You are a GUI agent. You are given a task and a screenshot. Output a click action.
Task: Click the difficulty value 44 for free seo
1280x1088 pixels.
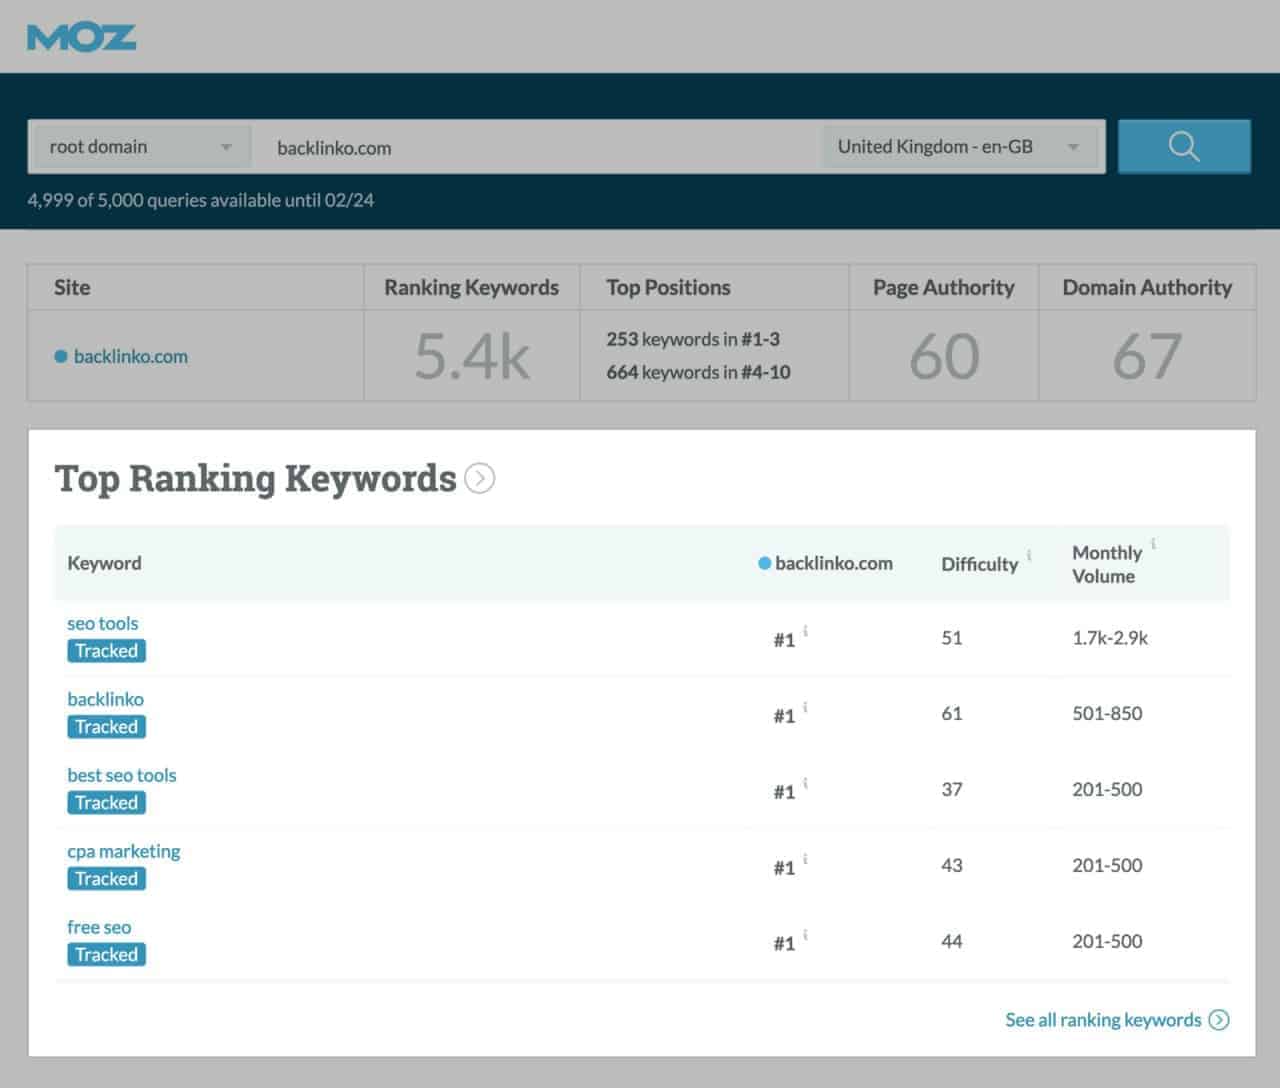pyautogui.click(x=952, y=941)
